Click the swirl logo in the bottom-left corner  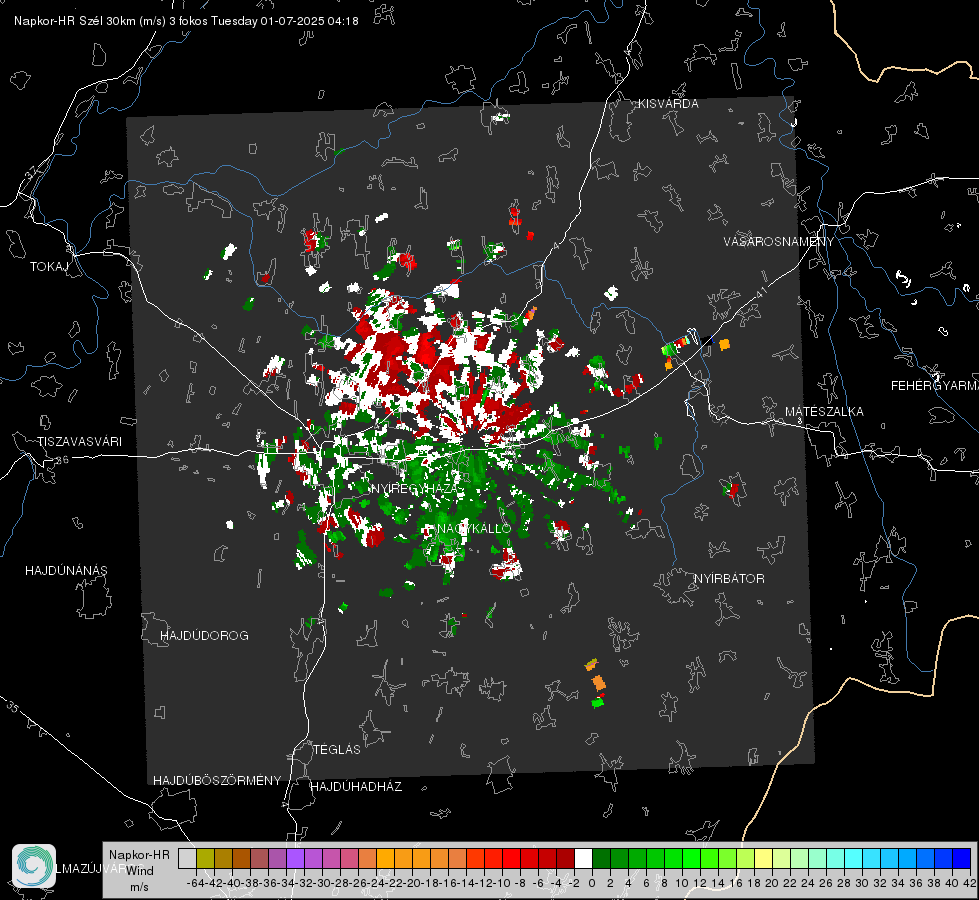34,866
